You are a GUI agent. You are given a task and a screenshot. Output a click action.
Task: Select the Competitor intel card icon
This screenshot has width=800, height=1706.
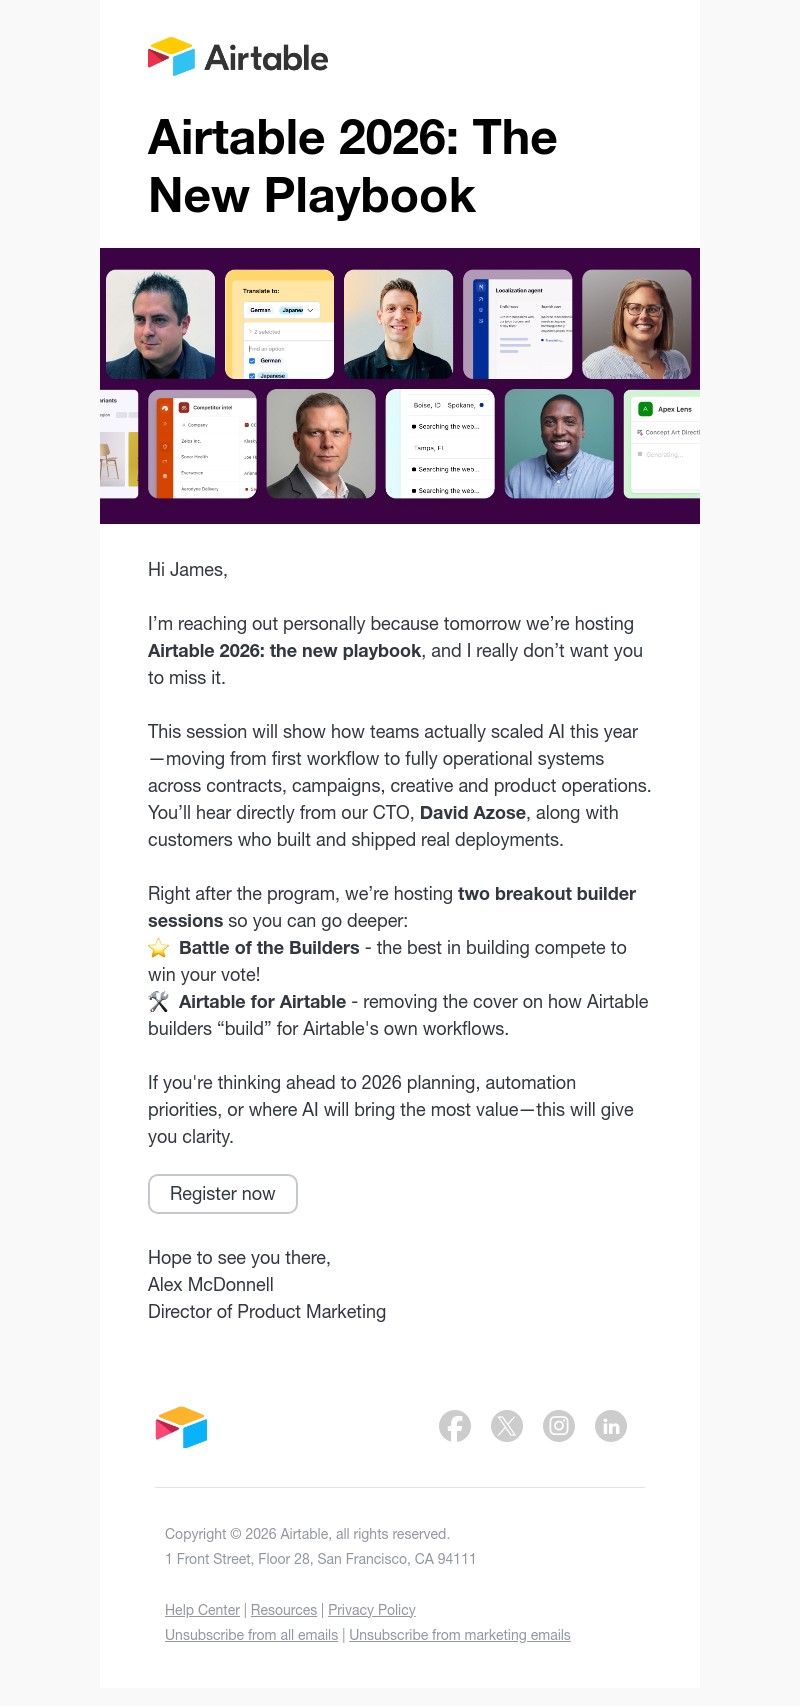click(184, 408)
